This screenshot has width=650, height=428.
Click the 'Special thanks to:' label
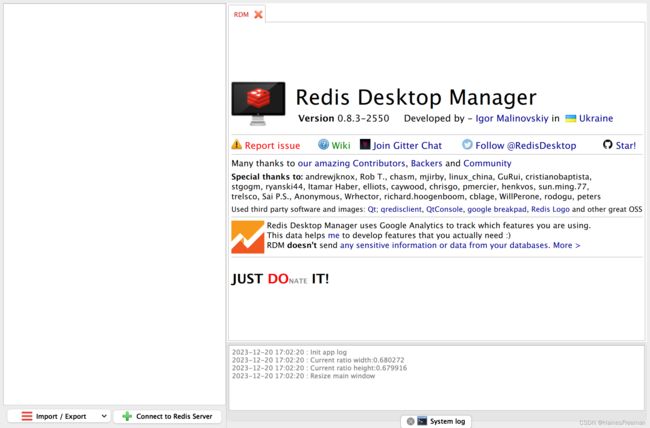[267, 177]
